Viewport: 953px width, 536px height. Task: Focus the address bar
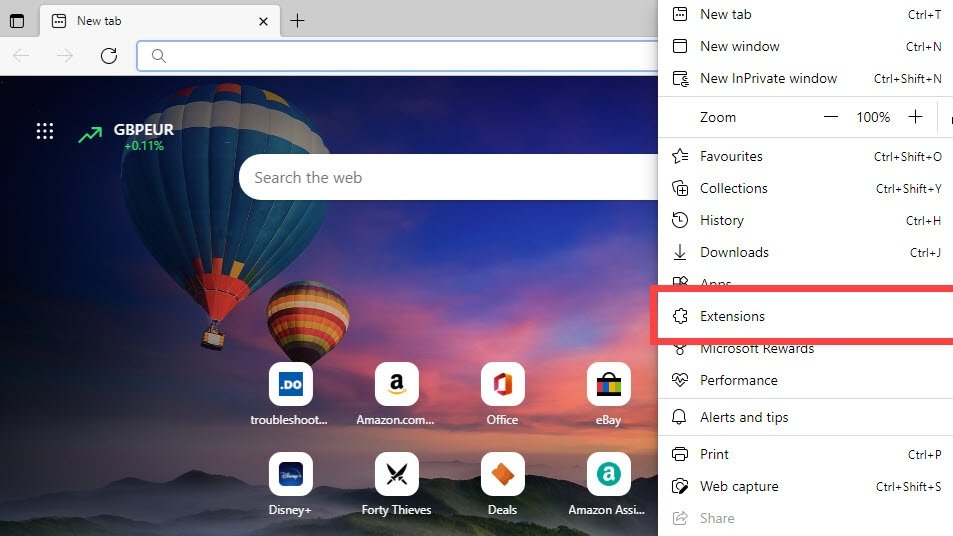(x=398, y=56)
